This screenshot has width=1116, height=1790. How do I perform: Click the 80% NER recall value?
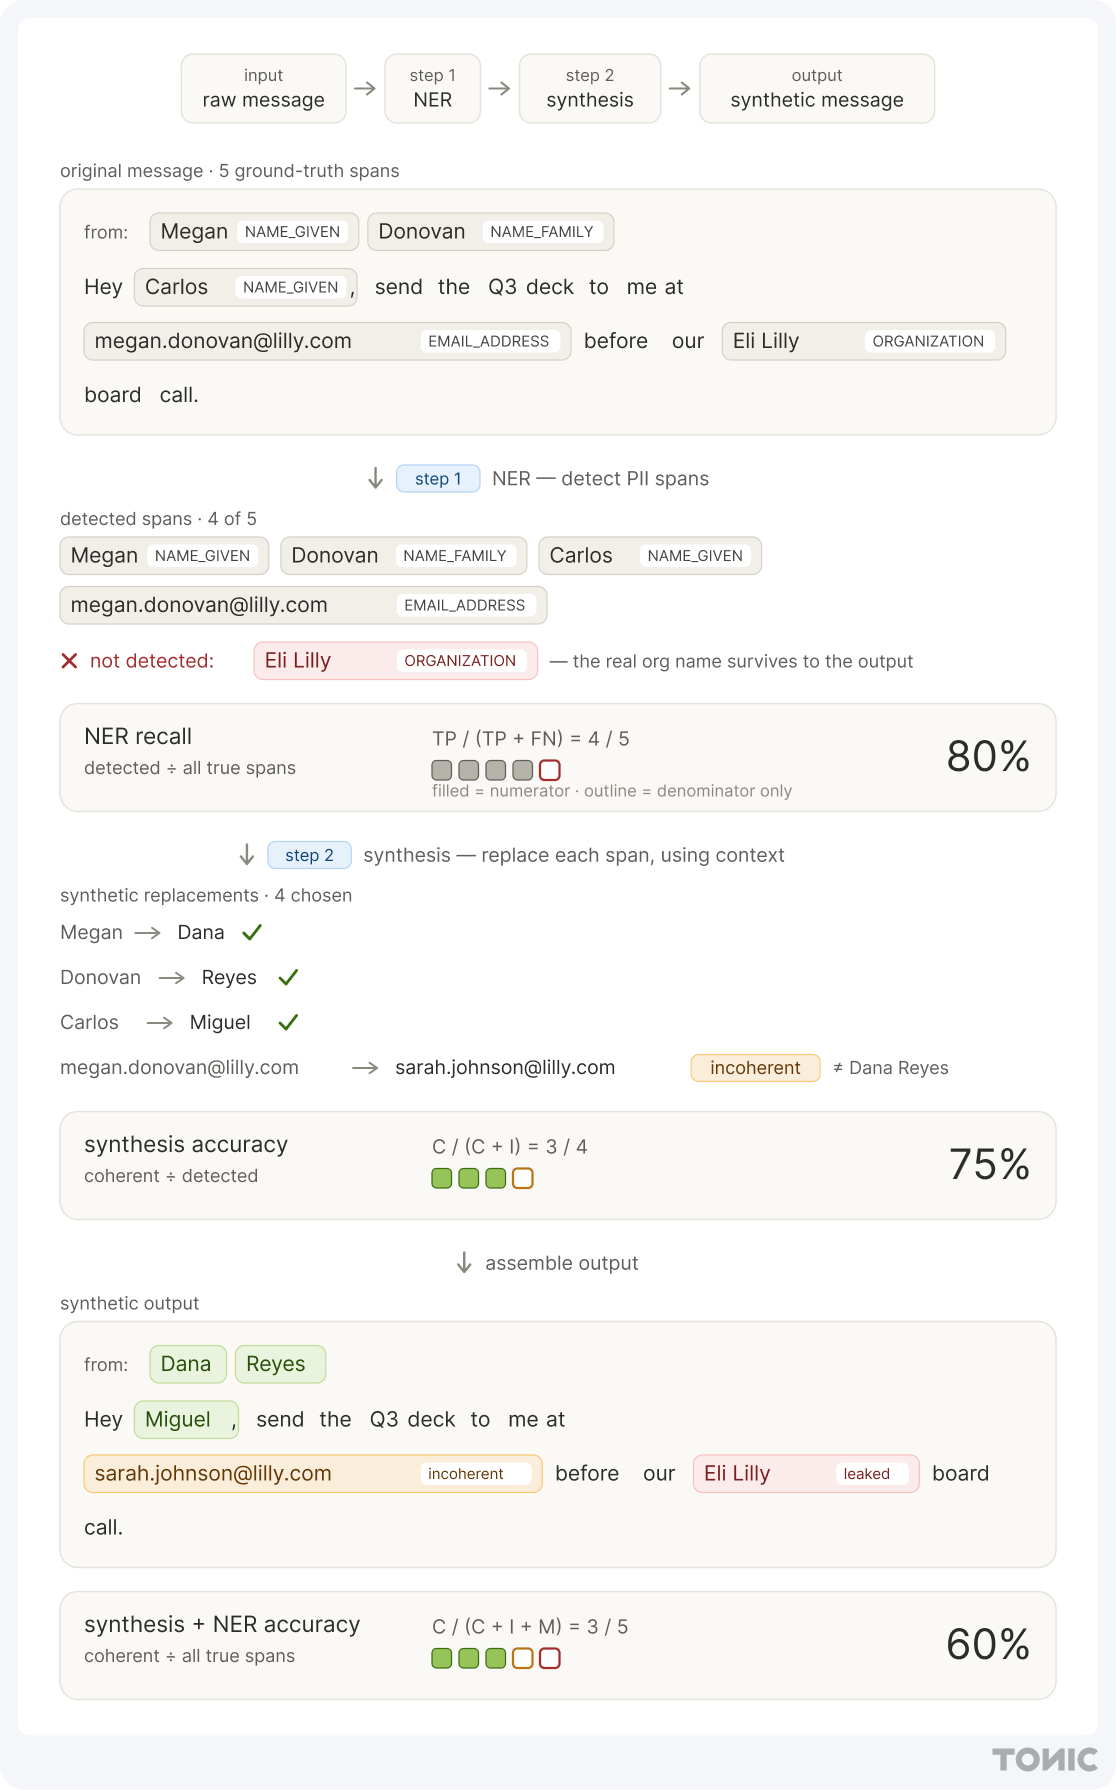[x=988, y=756]
